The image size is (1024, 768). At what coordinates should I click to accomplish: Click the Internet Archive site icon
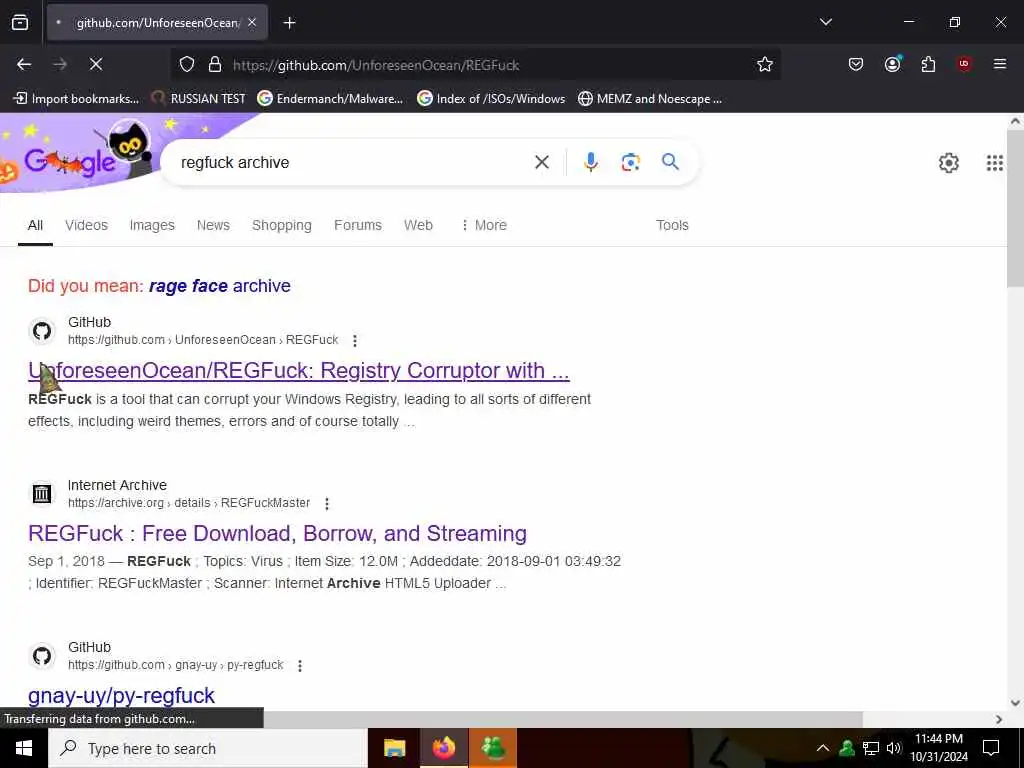[42, 494]
